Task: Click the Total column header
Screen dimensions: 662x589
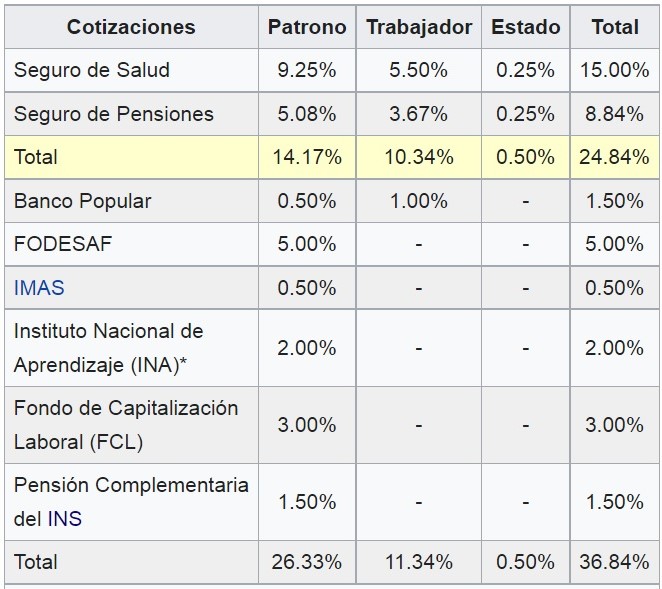Action: pyautogui.click(x=615, y=27)
